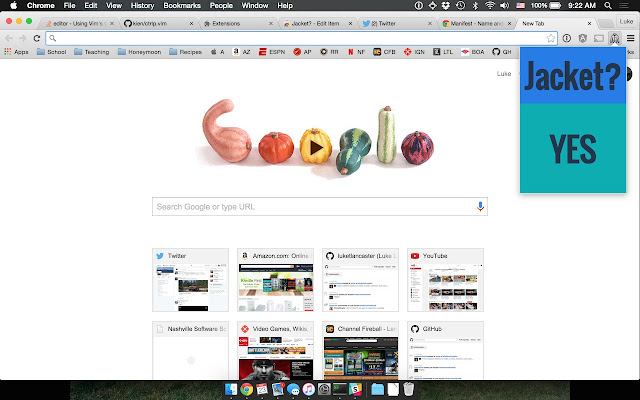
Task: Focus the Chrome address bar
Action: coord(301,38)
